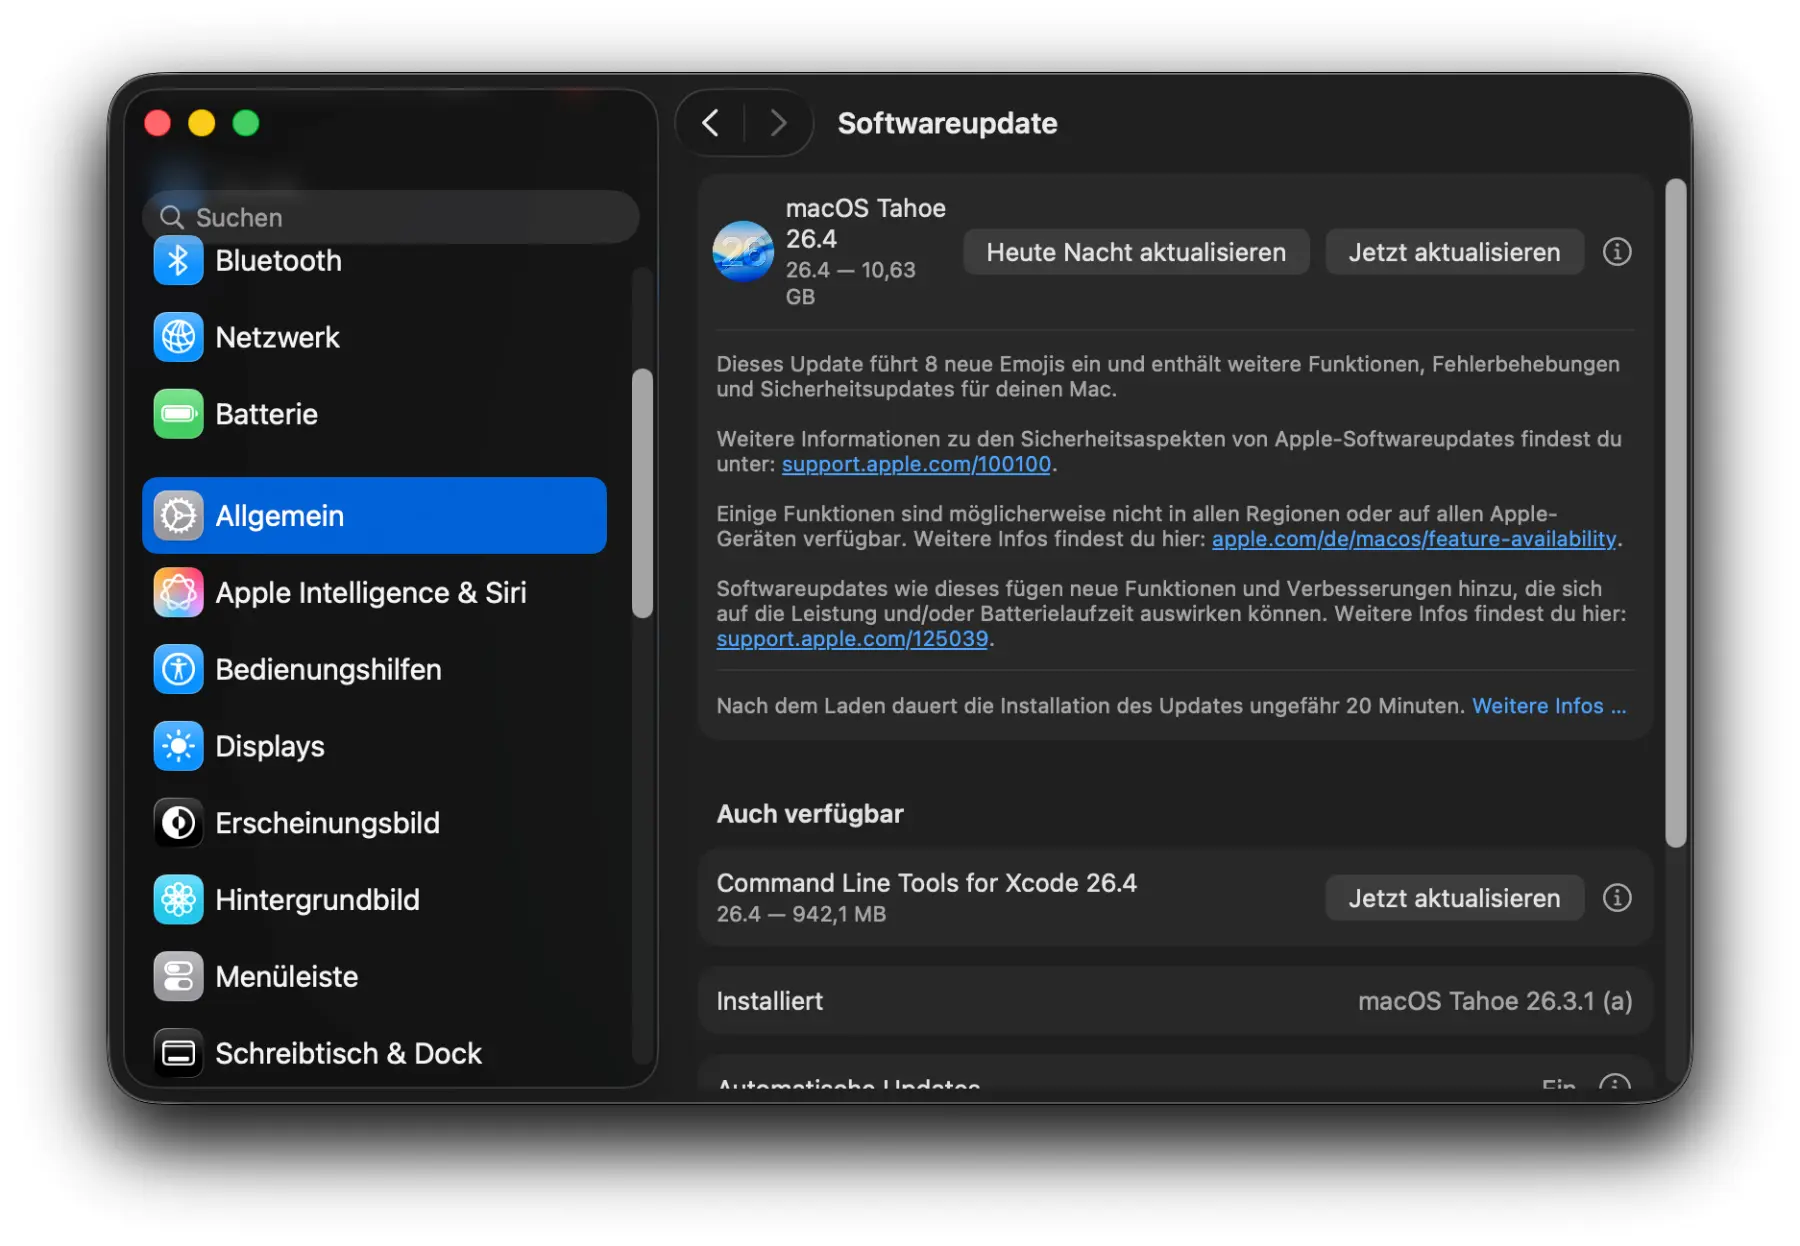Expand "Weitere Infos …" about installation
This screenshot has width=1800, height=1246.
point(1548,706)
